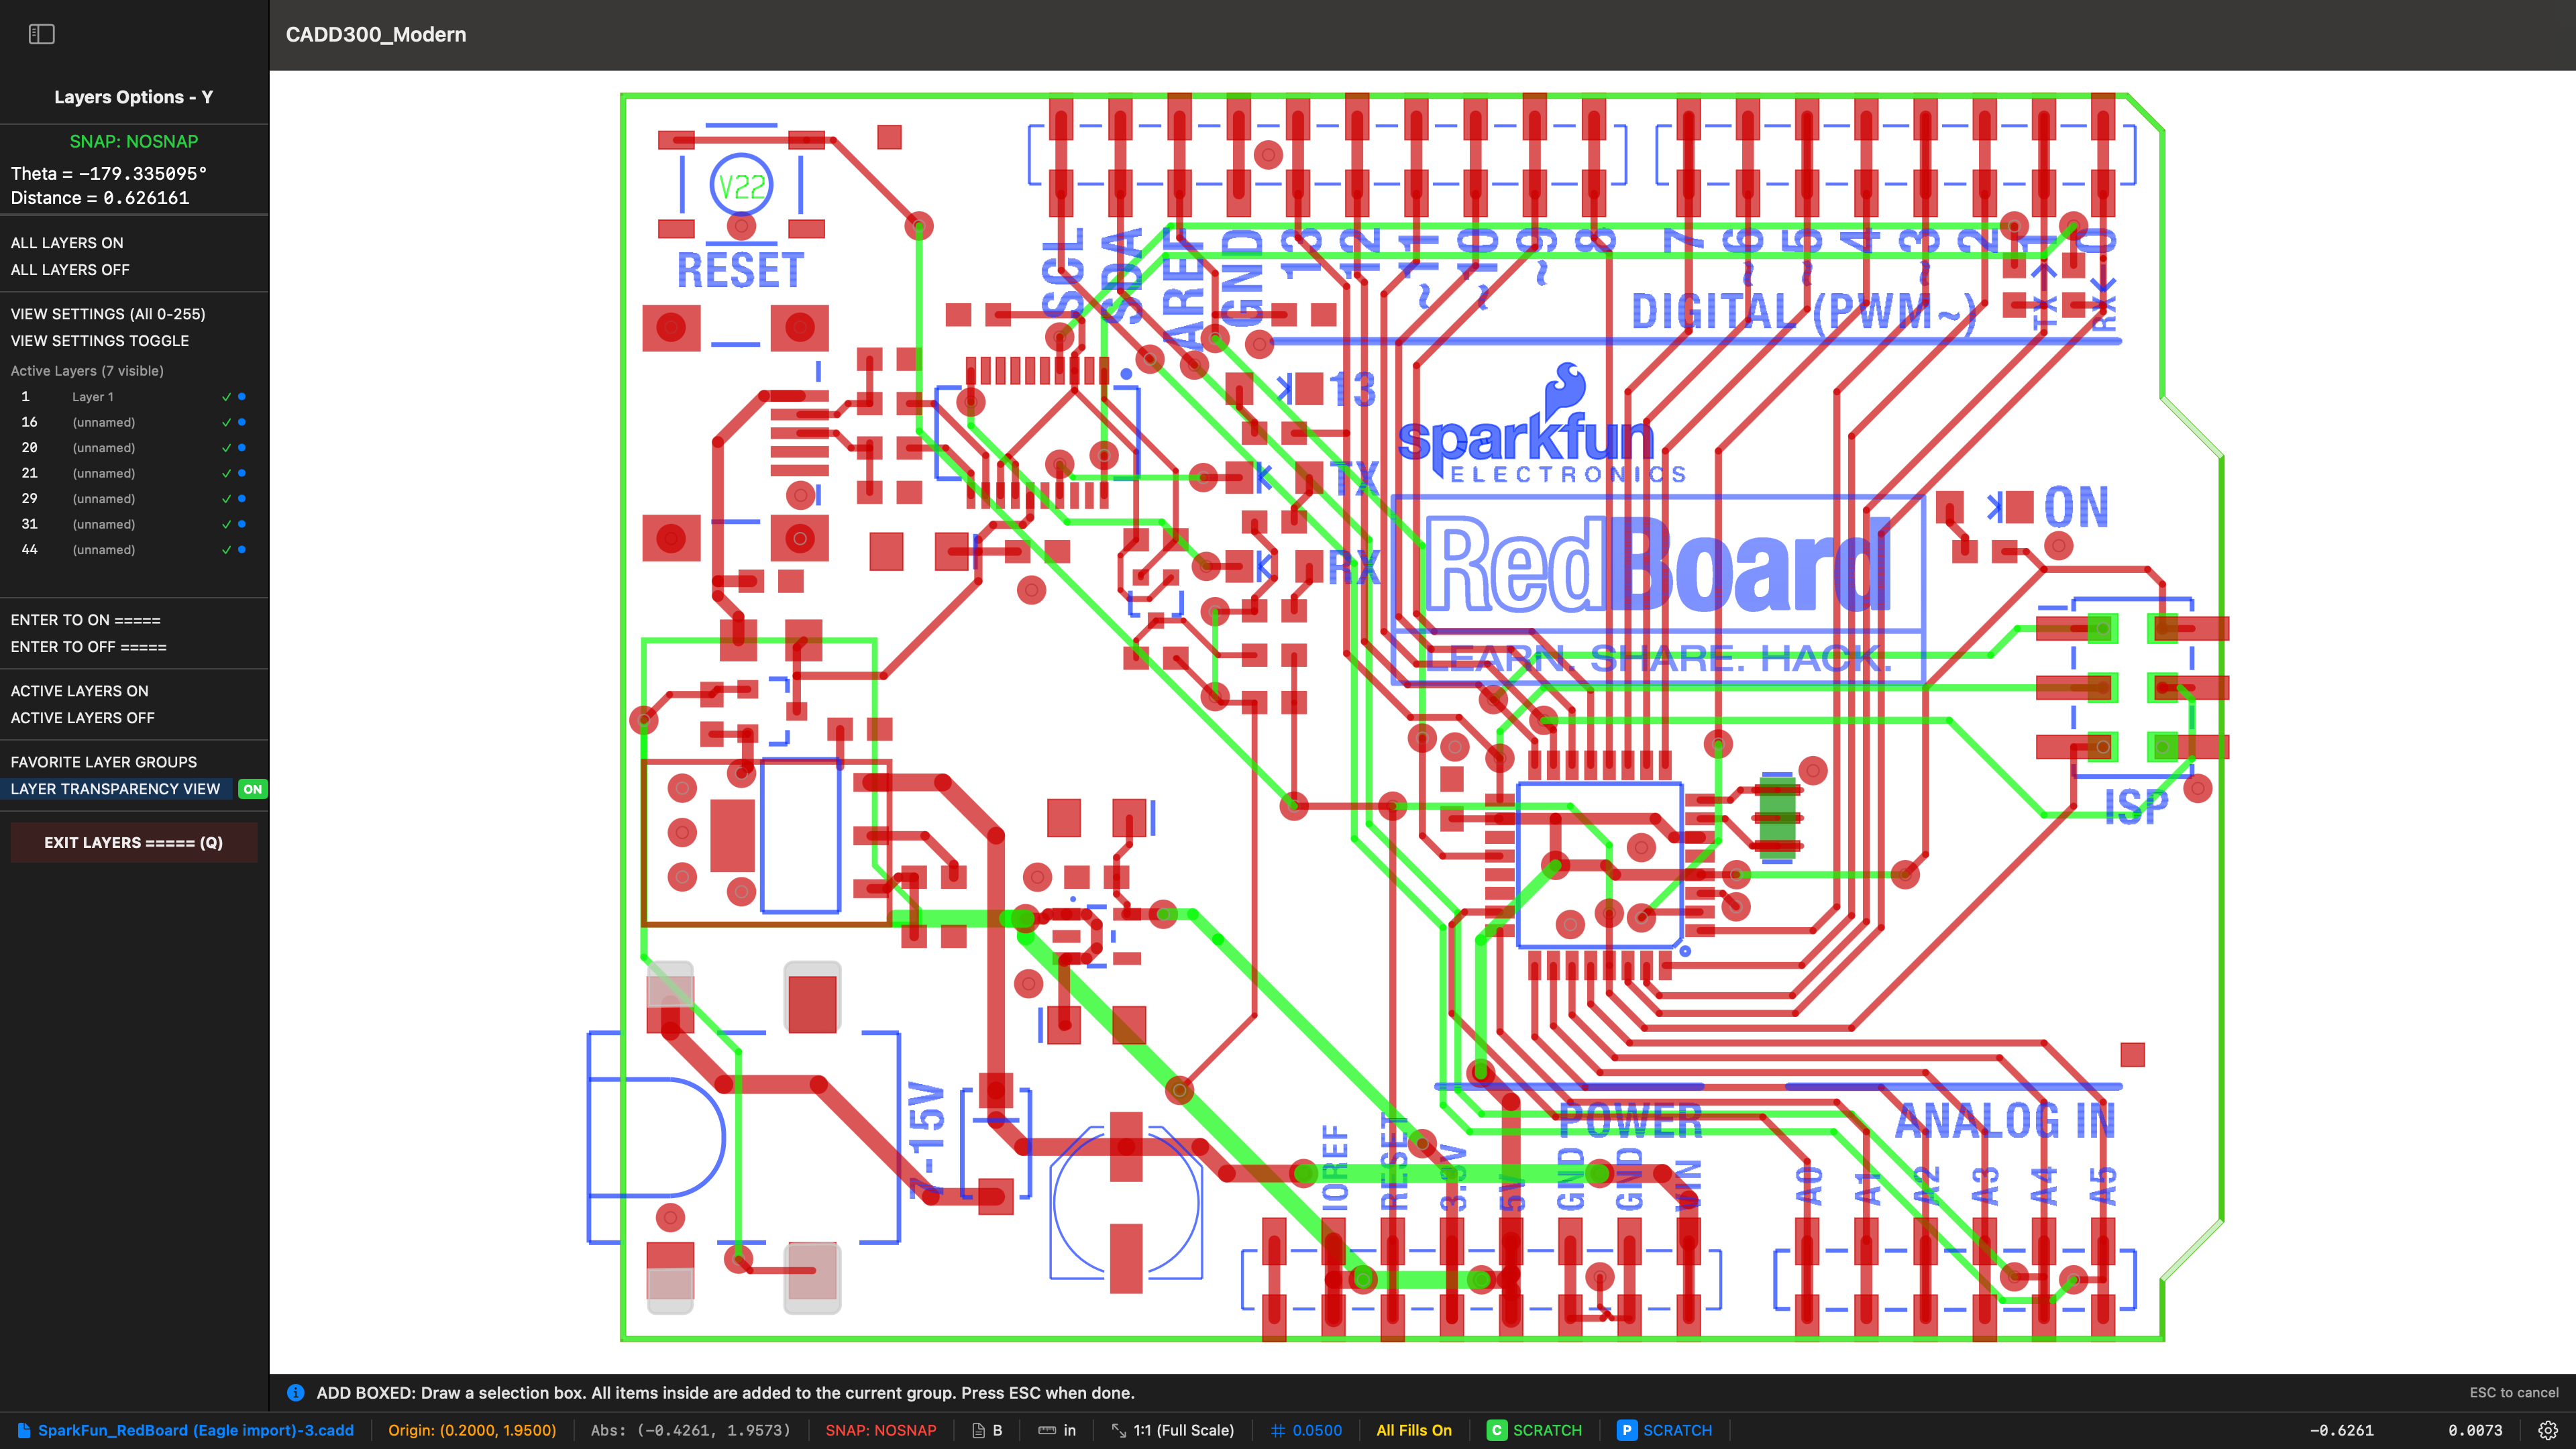
Task: Open VIEW SETTINGS (All 0-255)
Action: coord(108,314)
